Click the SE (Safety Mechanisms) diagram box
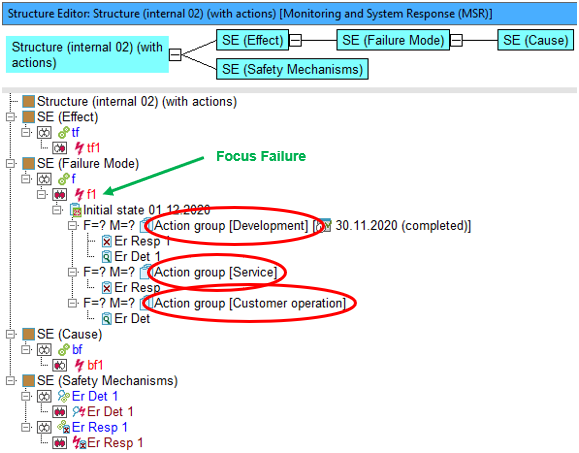Screen dimensions: 579x453 (292, 69)
